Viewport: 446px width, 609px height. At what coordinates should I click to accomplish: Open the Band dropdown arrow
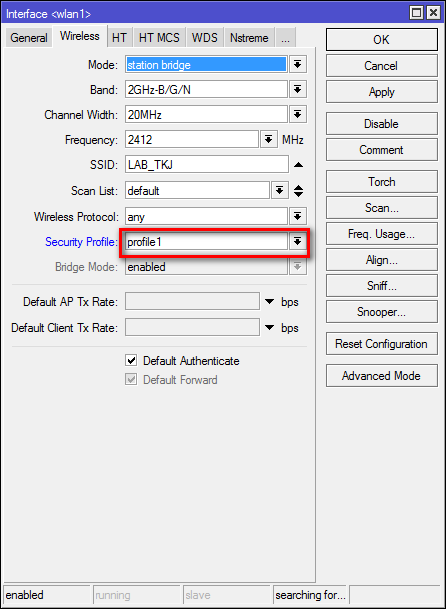tap(298, 90)
